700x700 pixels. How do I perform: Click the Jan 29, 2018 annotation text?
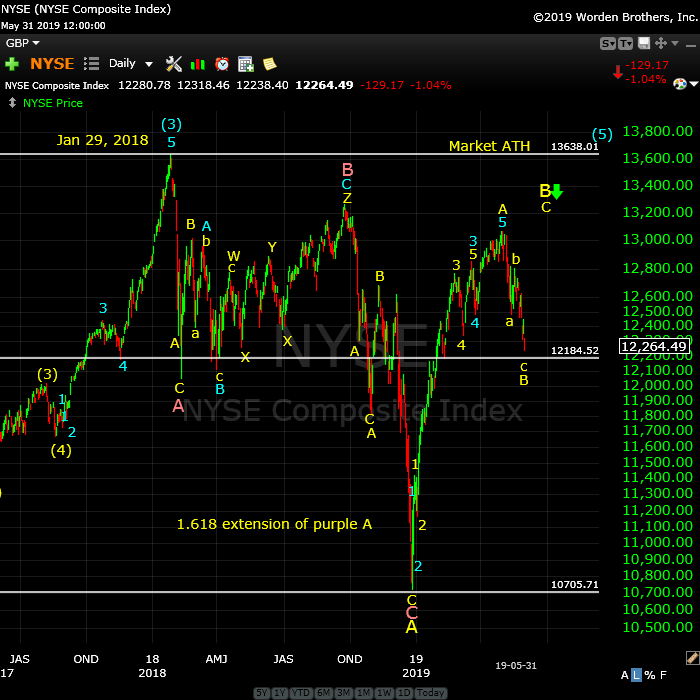click(102, 140)
